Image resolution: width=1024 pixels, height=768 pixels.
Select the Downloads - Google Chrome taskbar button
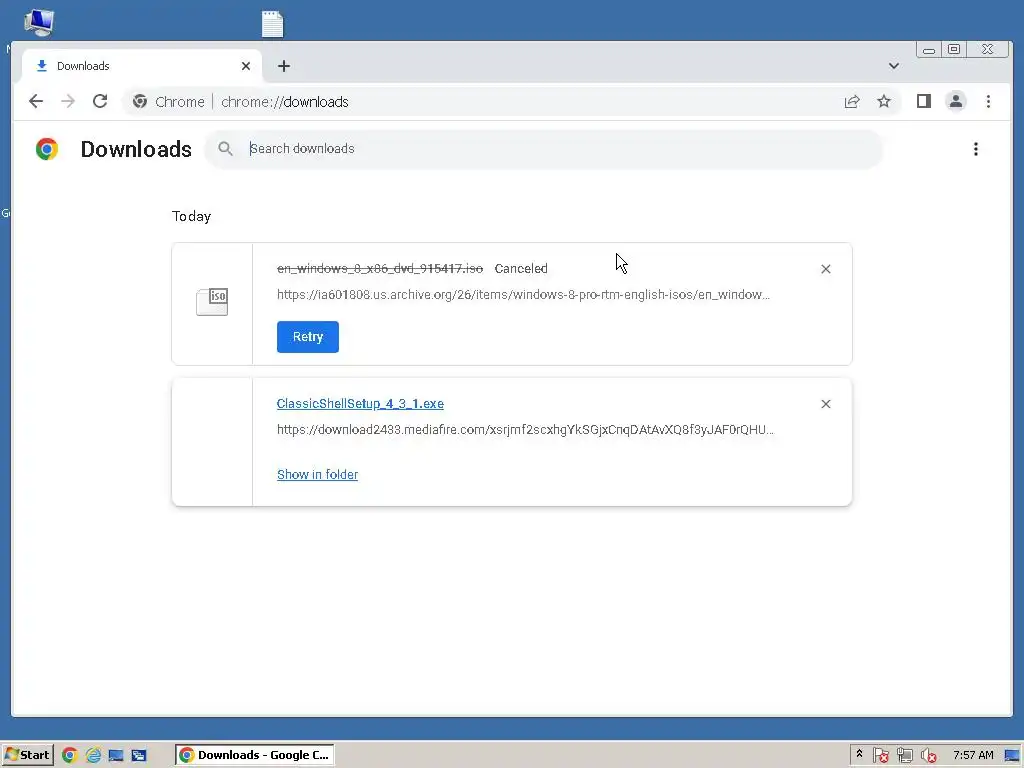(255, 755)
